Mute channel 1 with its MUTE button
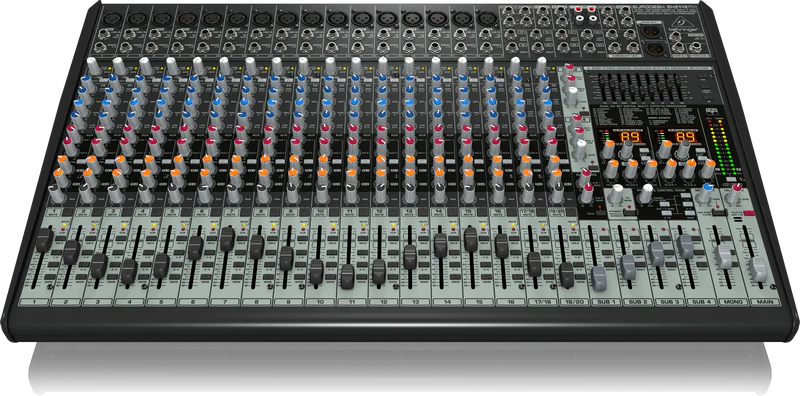 click(x=55, y=211)
